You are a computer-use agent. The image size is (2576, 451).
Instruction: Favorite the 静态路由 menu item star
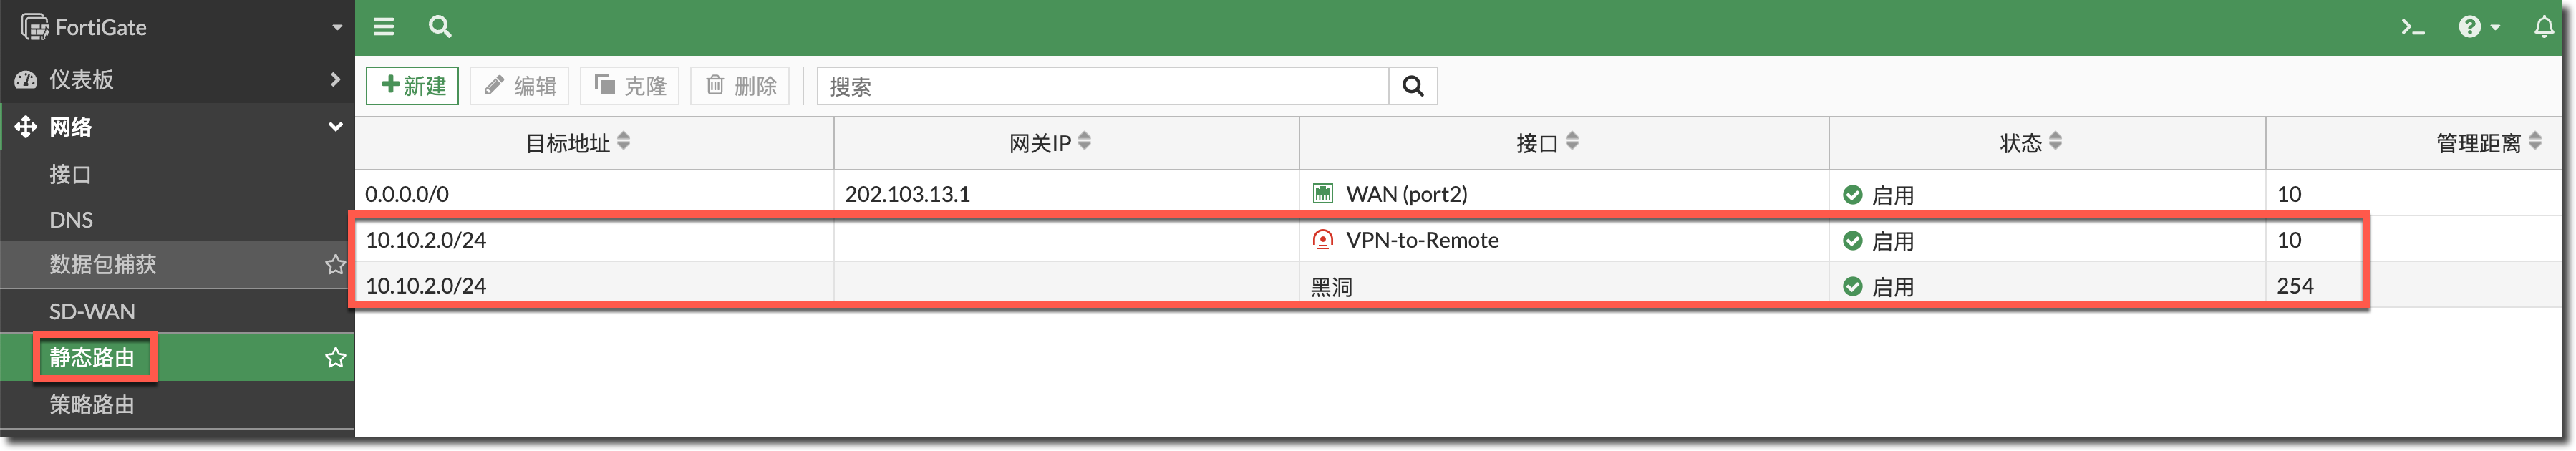(x=335, y=358)
